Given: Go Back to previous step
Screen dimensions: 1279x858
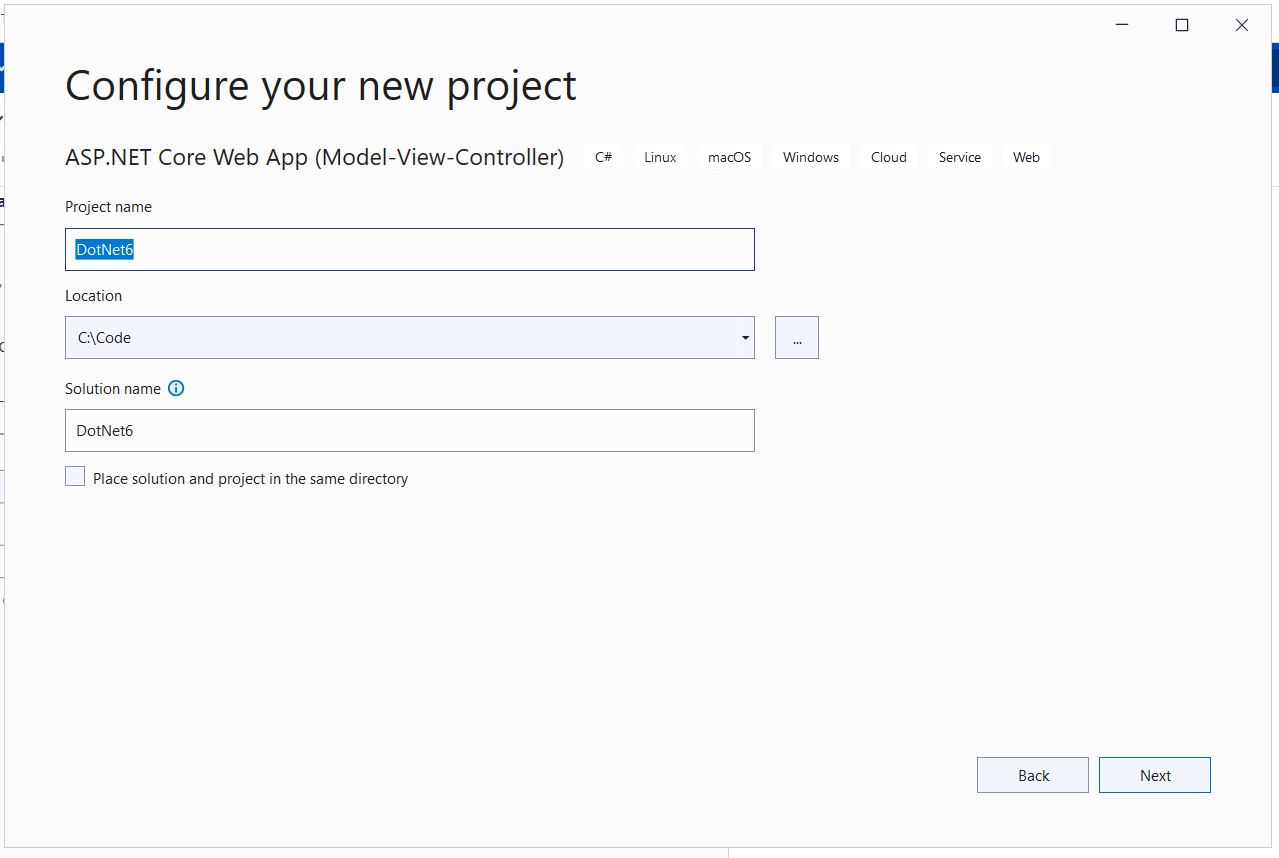Looking at the screenshot, I should (x=1033, y=775).
